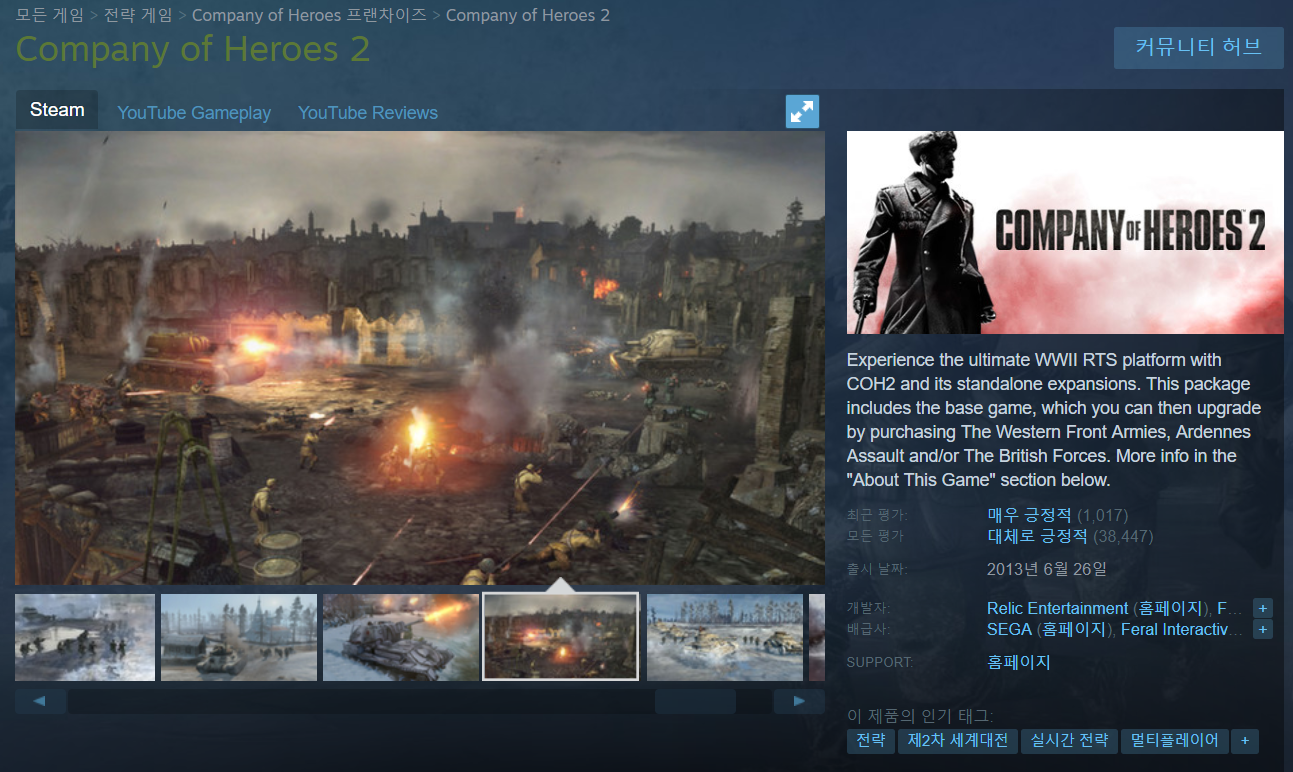The height and width of the screenshot is (772, 1293).
Task: Click the final Company of Heroes 2 breadcrumb
Action: click(528, 15)
